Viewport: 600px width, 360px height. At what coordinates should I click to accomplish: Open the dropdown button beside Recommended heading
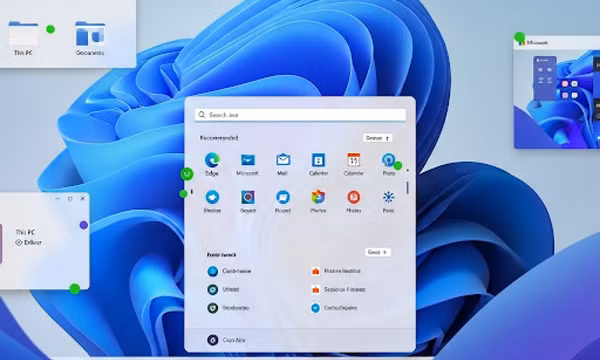click(x=377, y=138)
